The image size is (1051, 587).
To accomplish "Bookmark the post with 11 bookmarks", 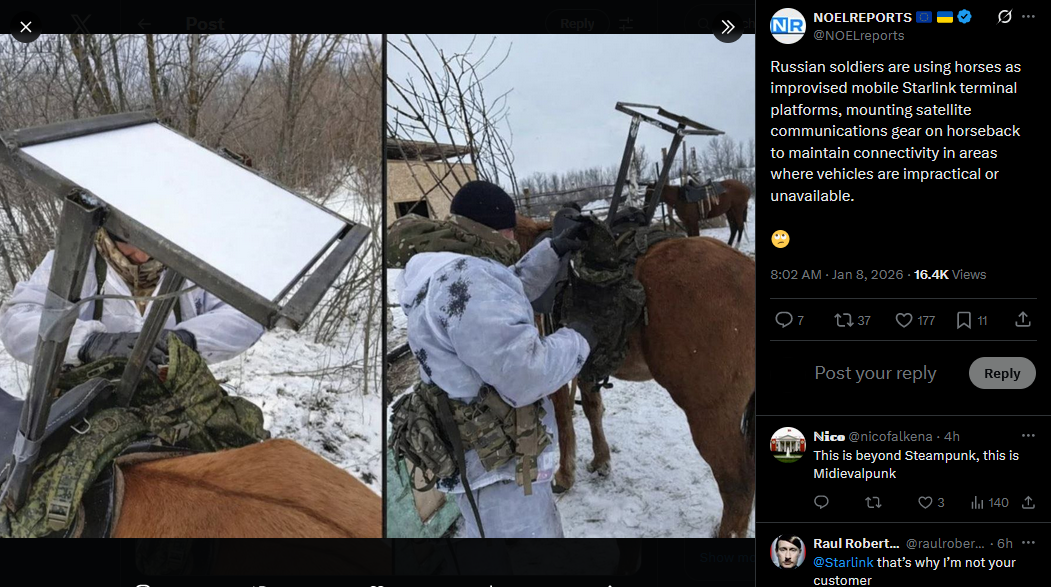I will pos(971,320).
